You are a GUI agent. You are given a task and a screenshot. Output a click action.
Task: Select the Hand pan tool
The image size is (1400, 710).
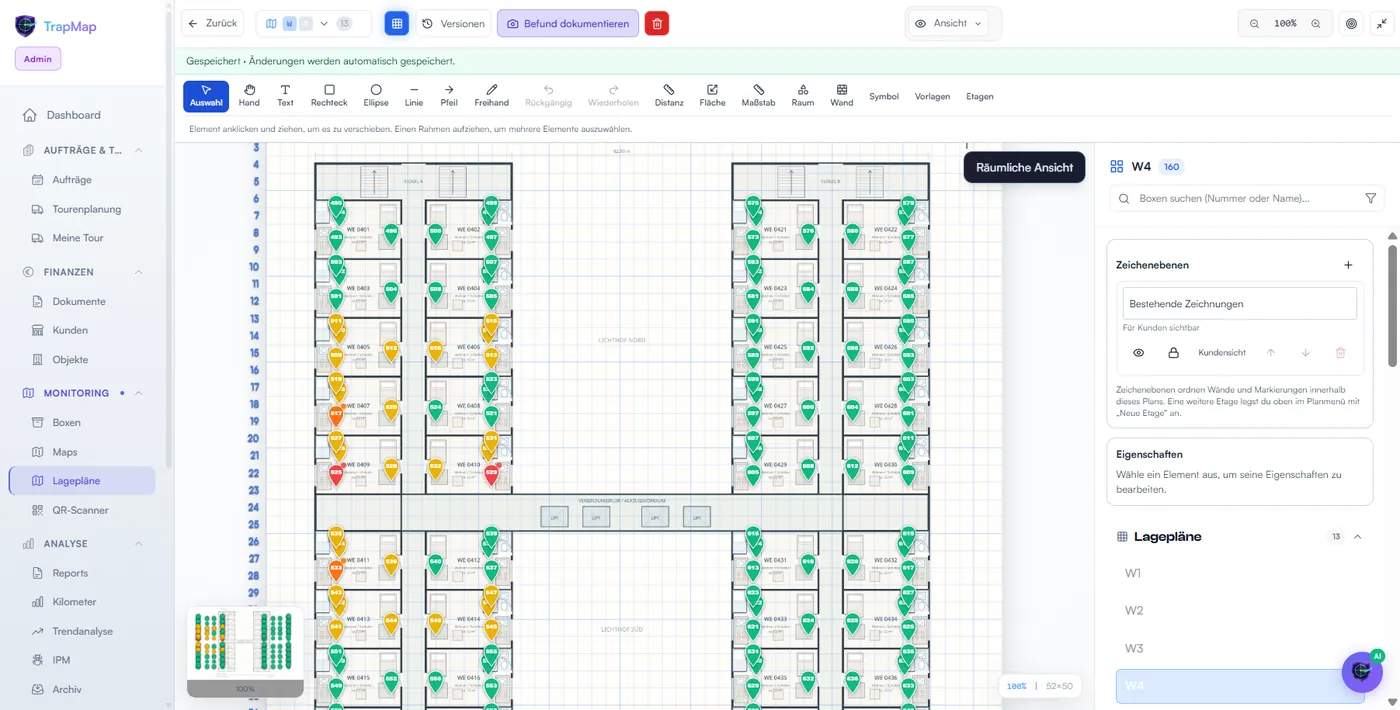249,96
